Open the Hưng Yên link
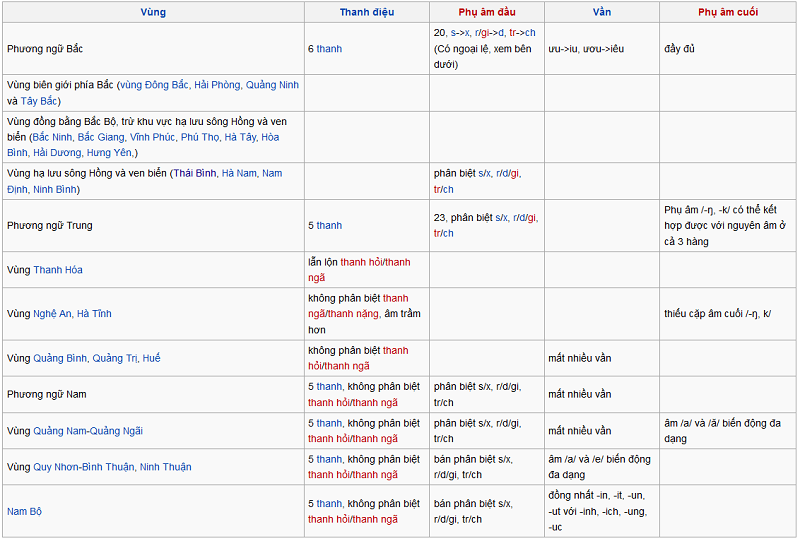The height and width of the screenshot is (541, 800). (109, 153)
